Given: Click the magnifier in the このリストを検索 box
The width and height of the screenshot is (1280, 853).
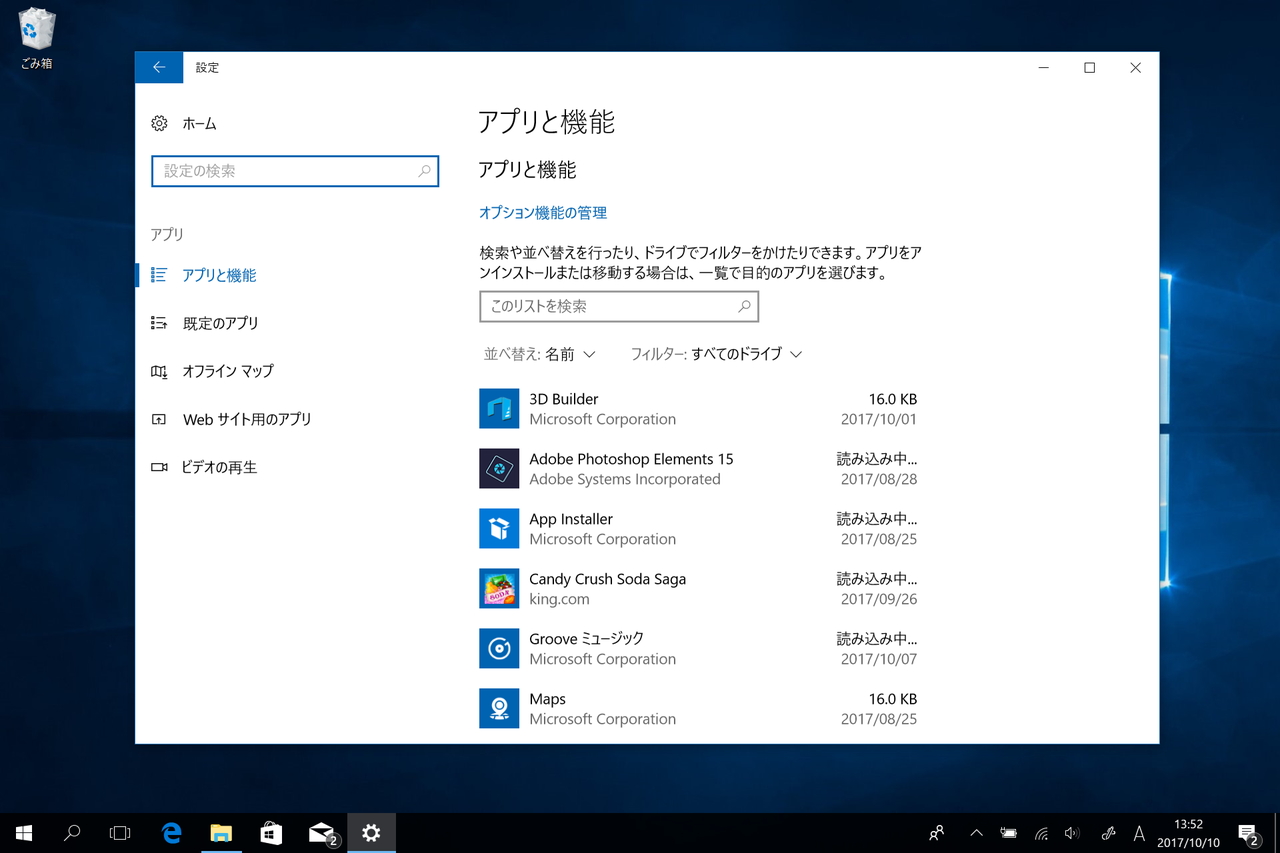Looking at the screenshot, I should [x=744, y=307].
